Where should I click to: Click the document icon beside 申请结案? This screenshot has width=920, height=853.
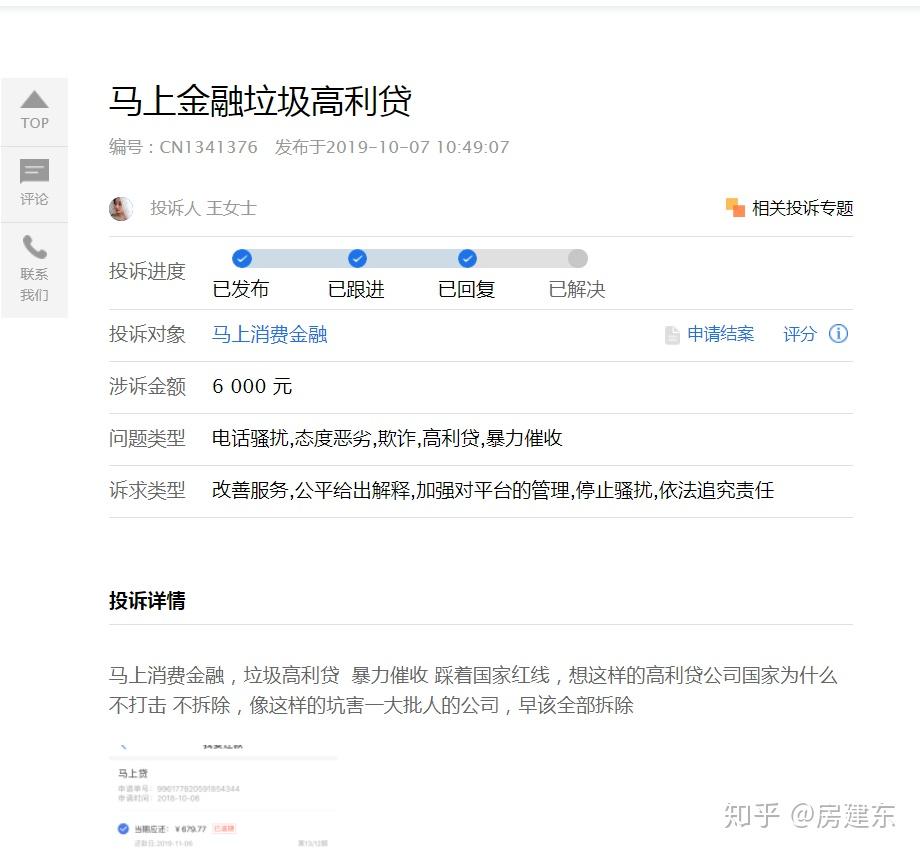672,334
